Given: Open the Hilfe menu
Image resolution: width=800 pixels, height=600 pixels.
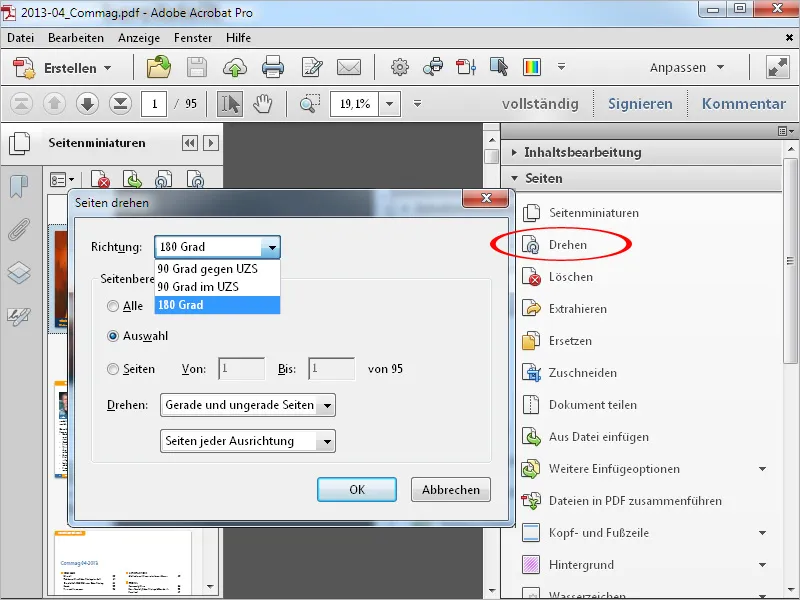Looking at the screenshot, I should (238, 38).
